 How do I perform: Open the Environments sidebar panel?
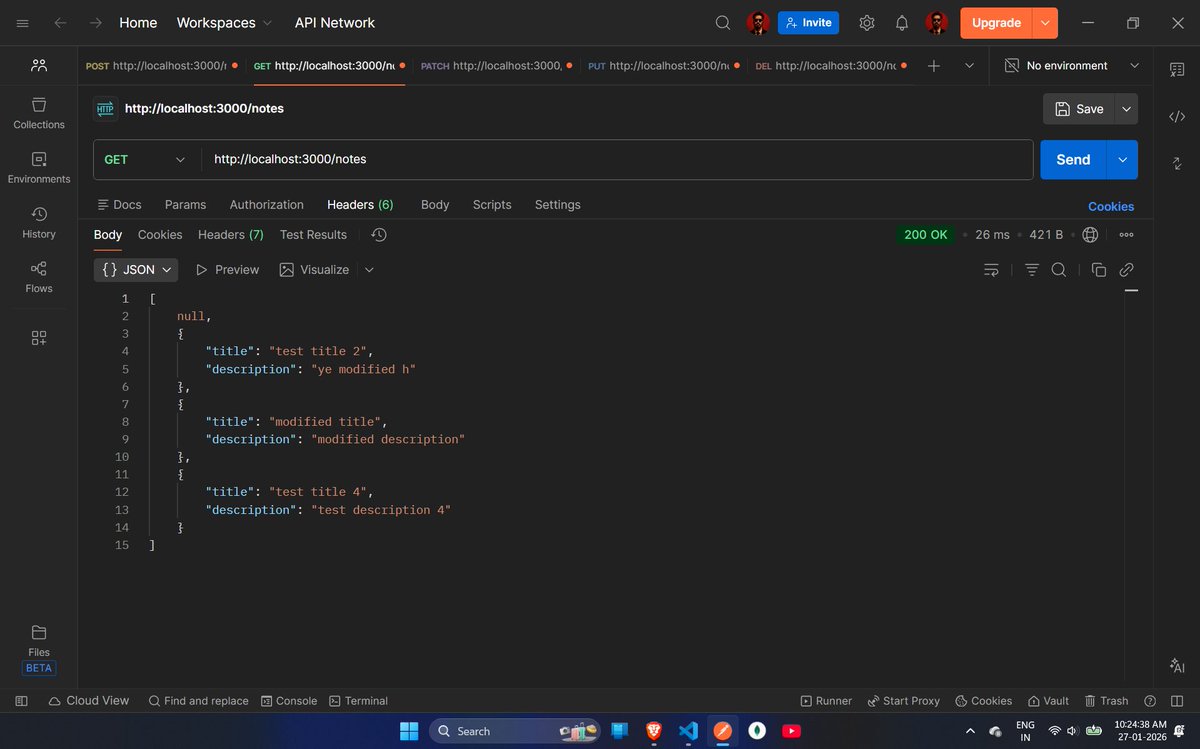39,168
